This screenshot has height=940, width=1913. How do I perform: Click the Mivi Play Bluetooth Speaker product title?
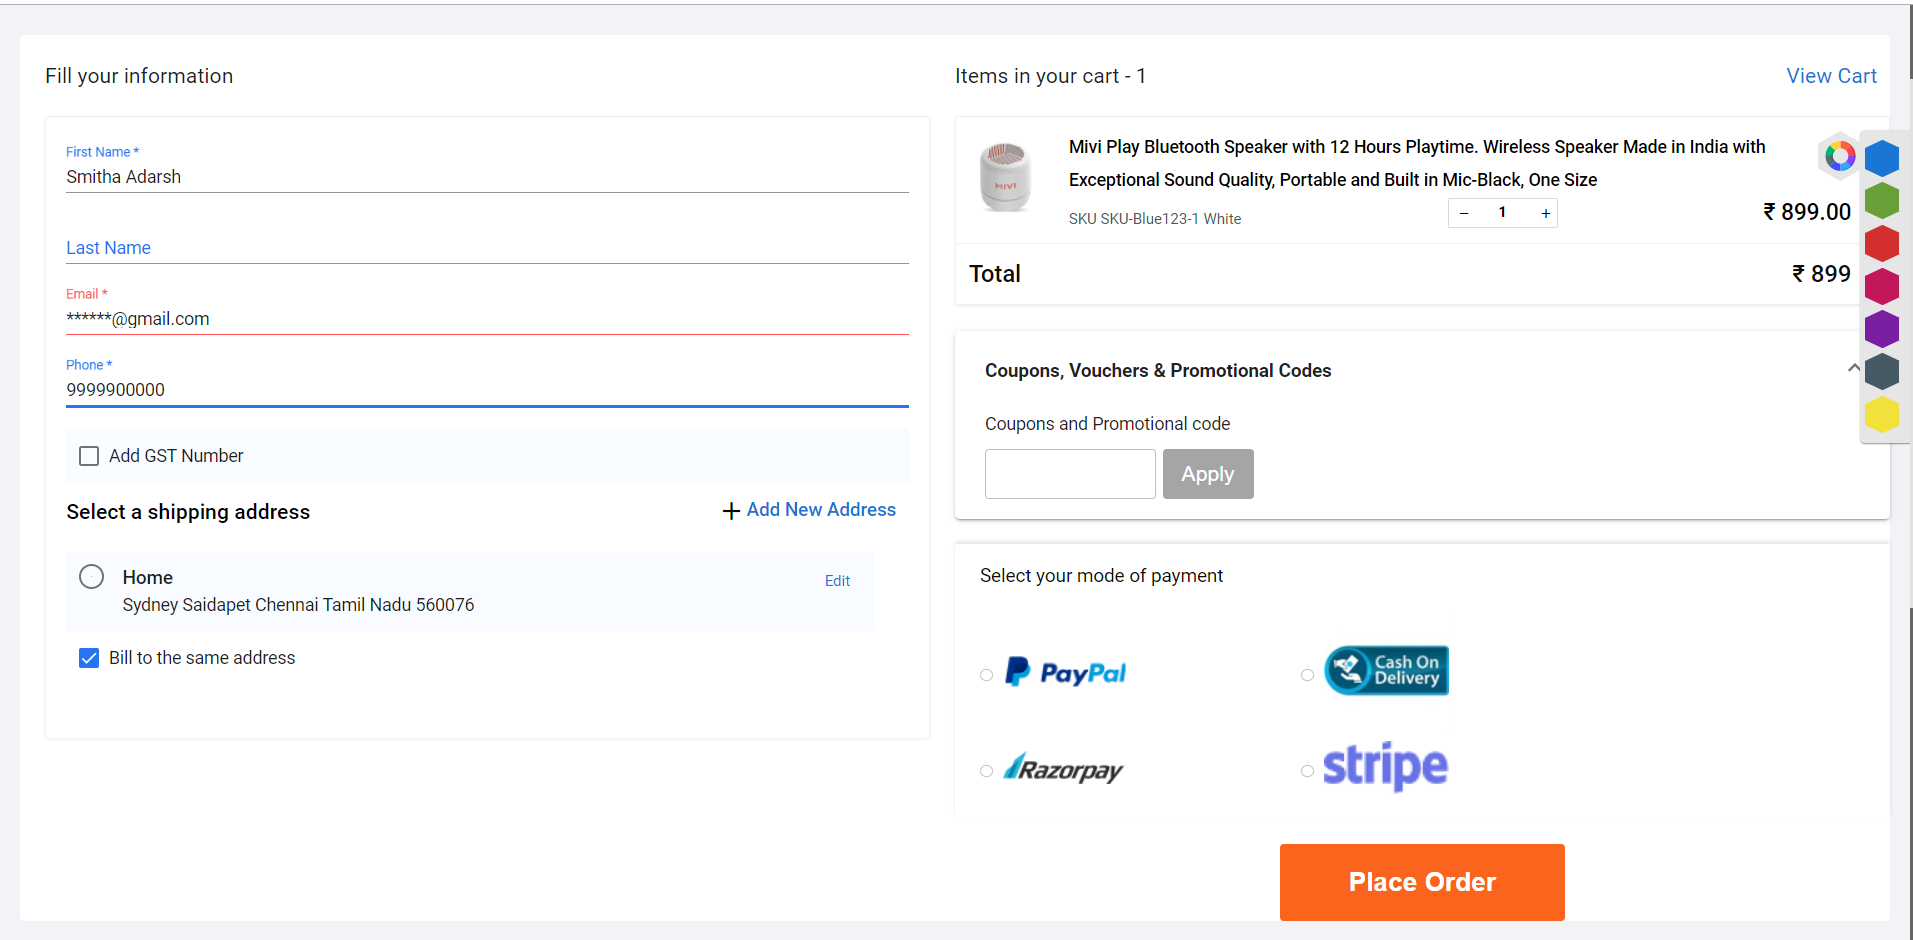tap(1417, 163)
